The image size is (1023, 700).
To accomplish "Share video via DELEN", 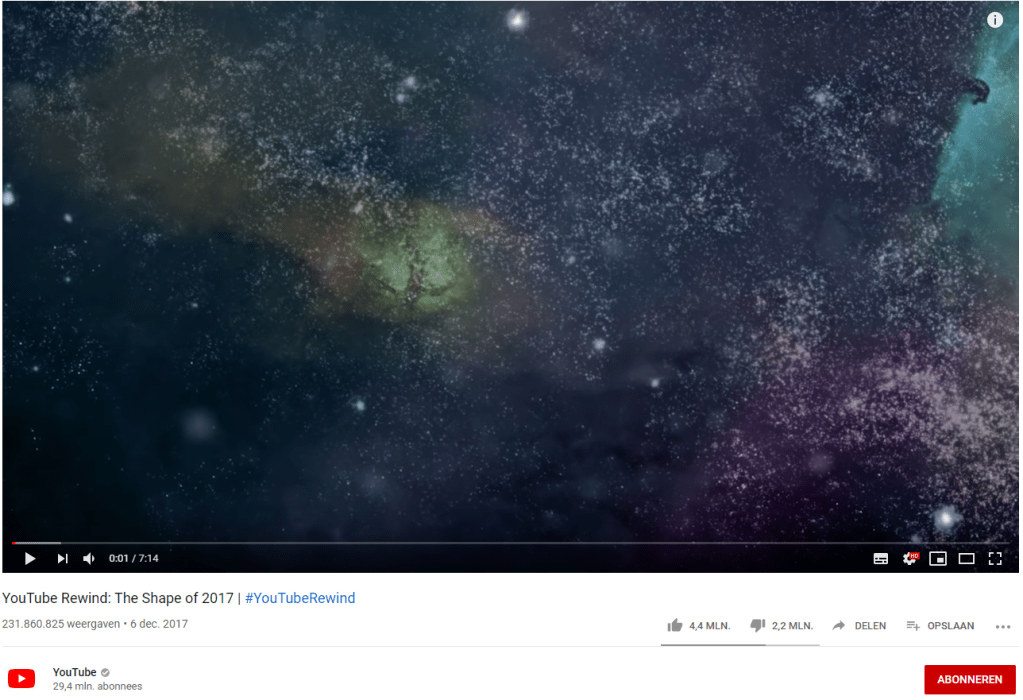I will [859, 626].
